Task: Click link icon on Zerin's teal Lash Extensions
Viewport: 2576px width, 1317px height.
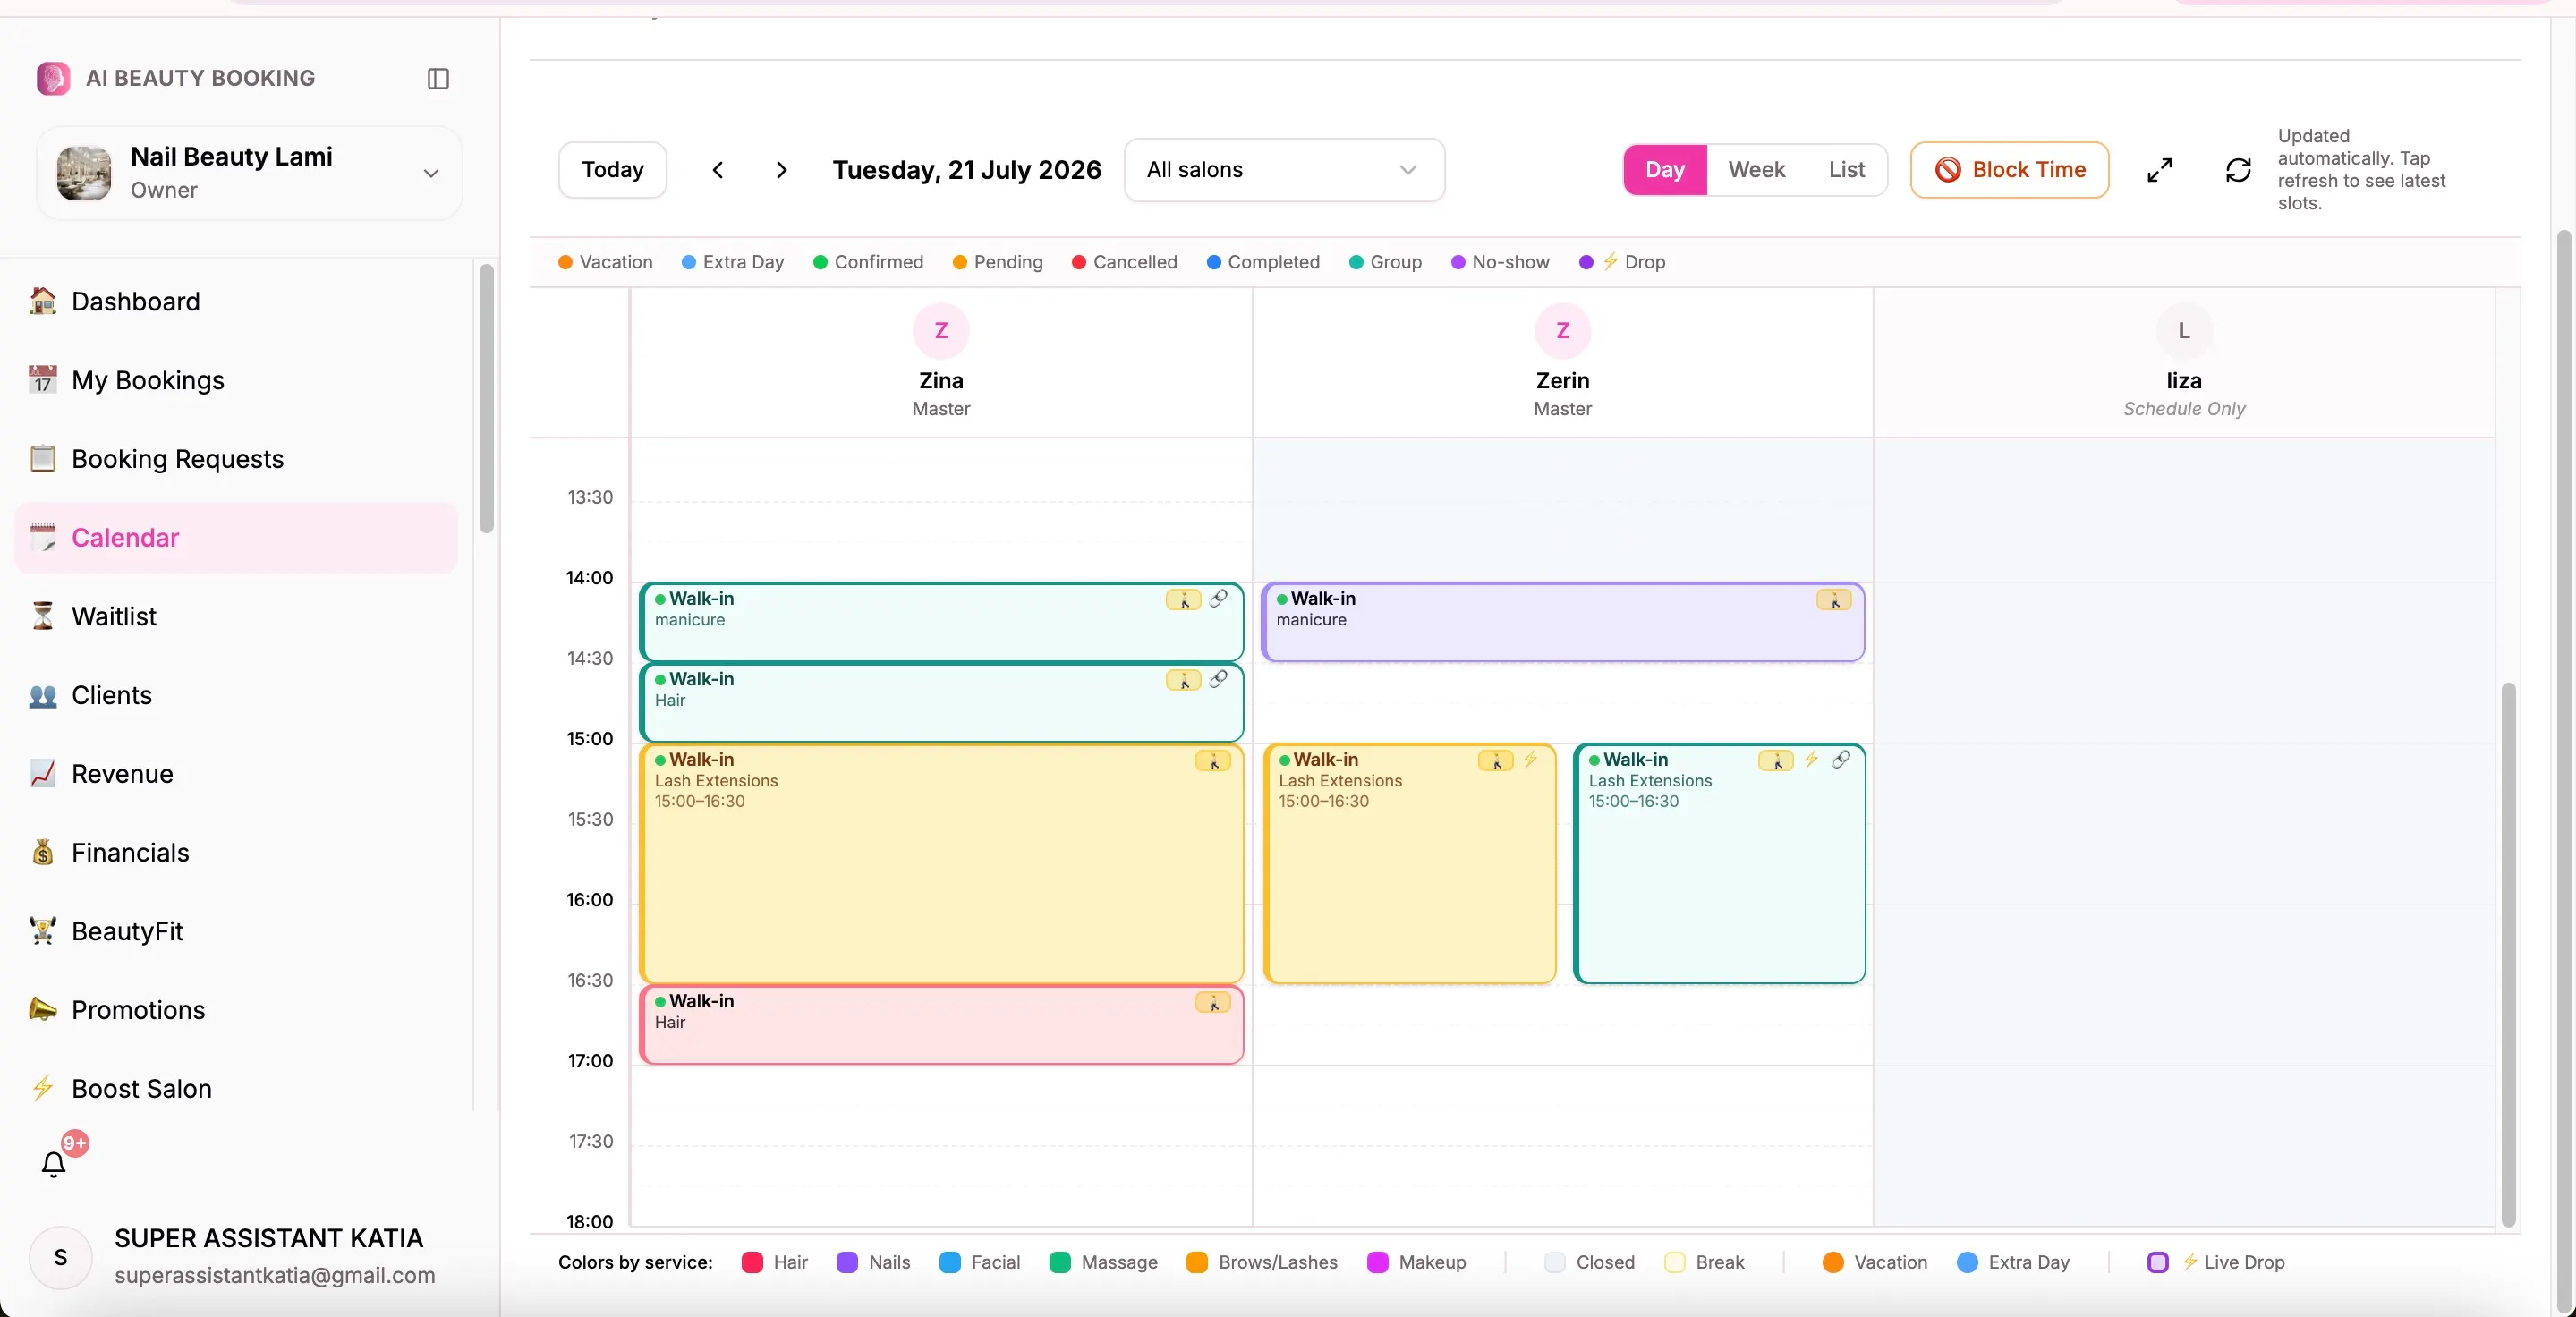Action: (1841, 760)
